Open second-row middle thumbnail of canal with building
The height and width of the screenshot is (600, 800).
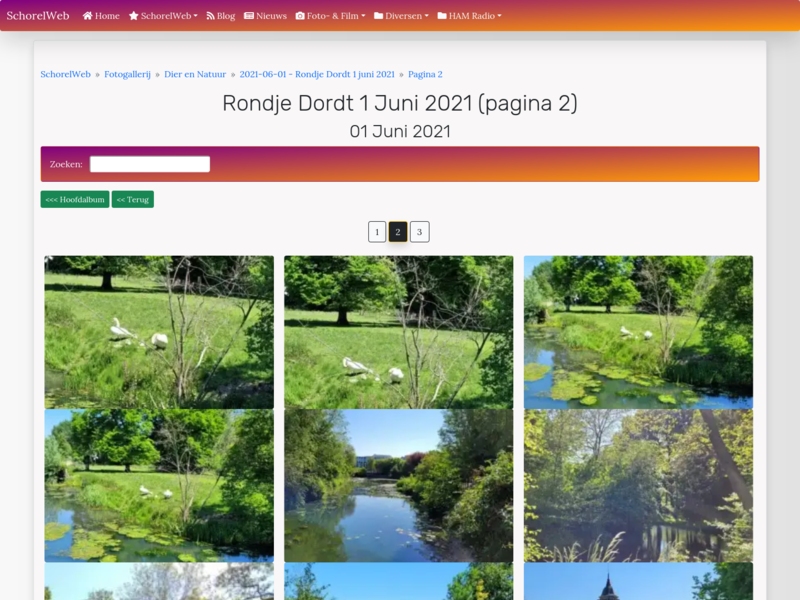(398, 486)
